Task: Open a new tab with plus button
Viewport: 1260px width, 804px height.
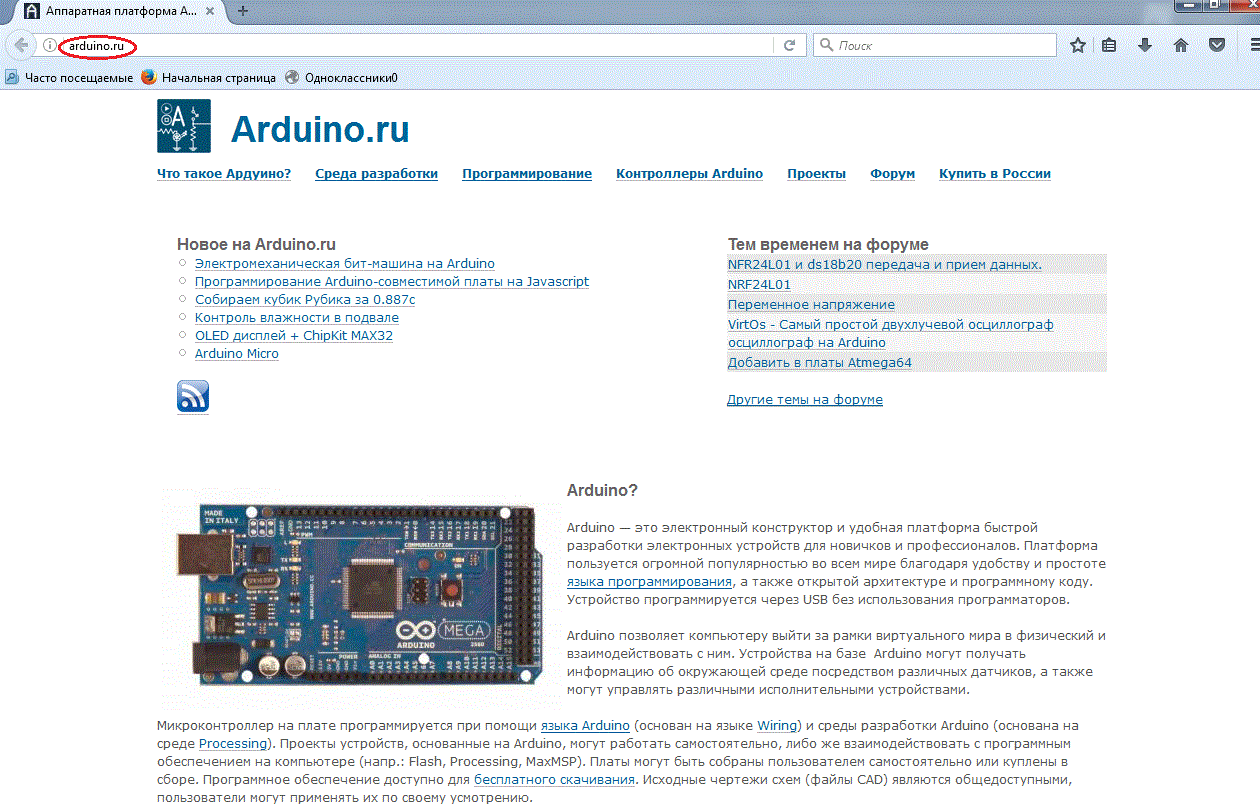Action: tap(242, 11)
